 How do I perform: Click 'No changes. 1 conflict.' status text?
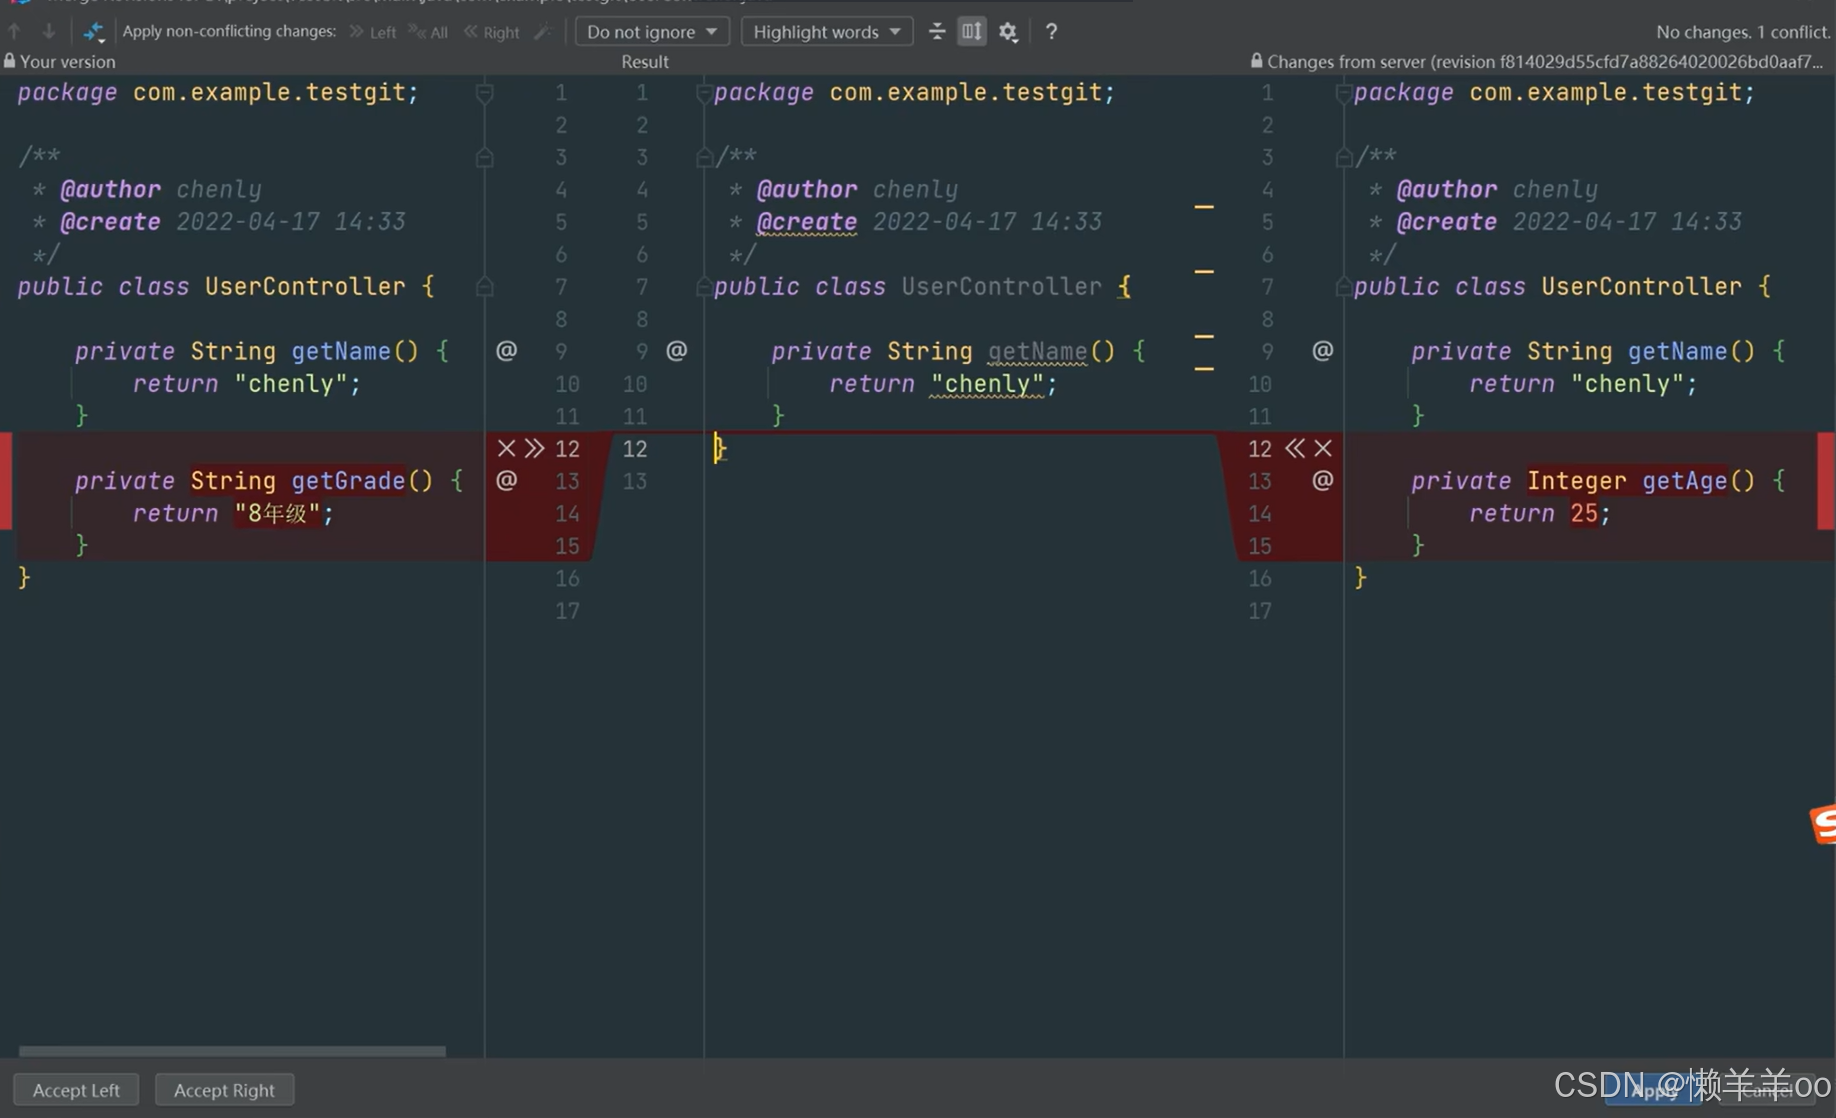click(1743, 32)
